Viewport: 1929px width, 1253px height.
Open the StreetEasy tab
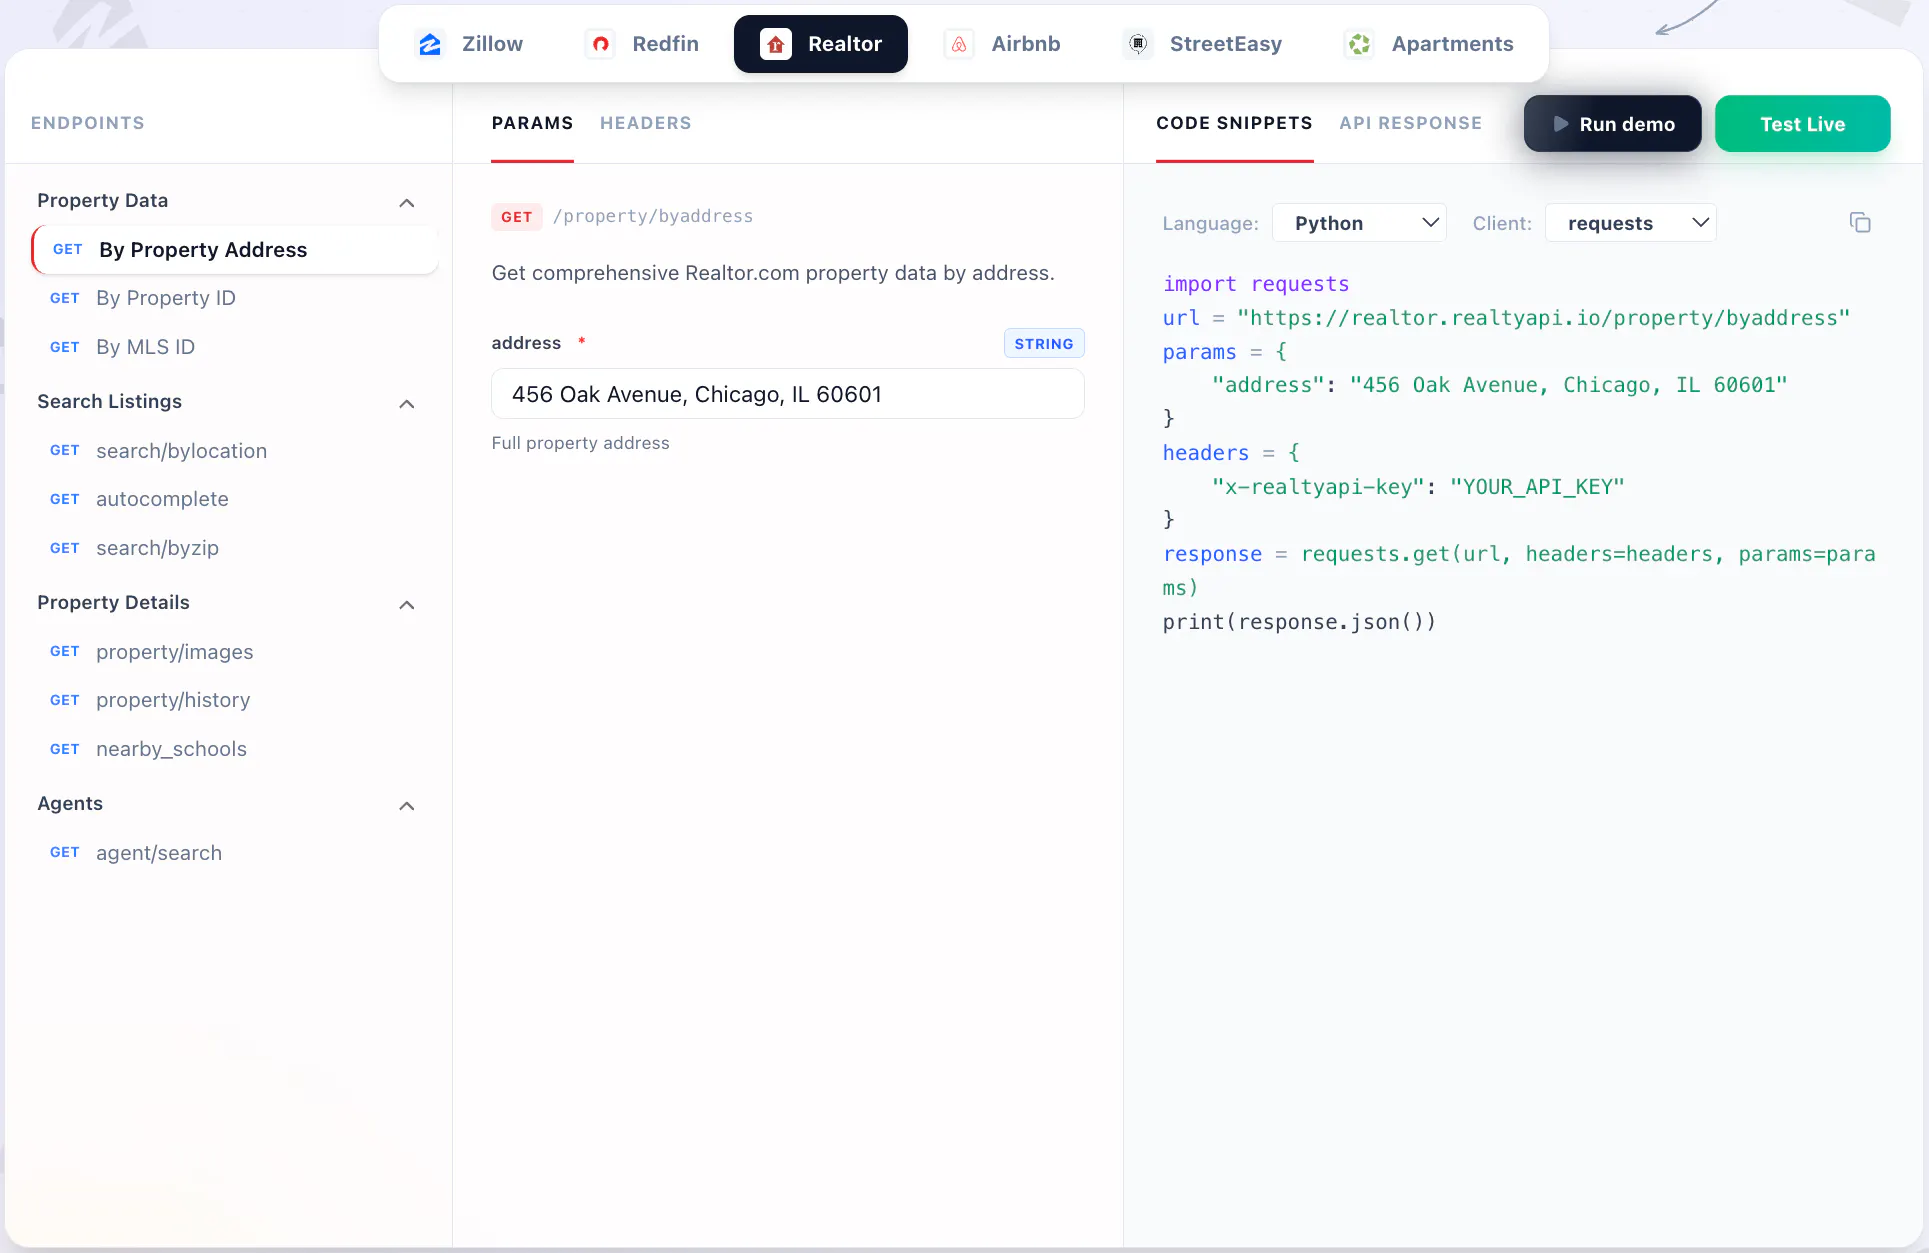[1203, 44]
